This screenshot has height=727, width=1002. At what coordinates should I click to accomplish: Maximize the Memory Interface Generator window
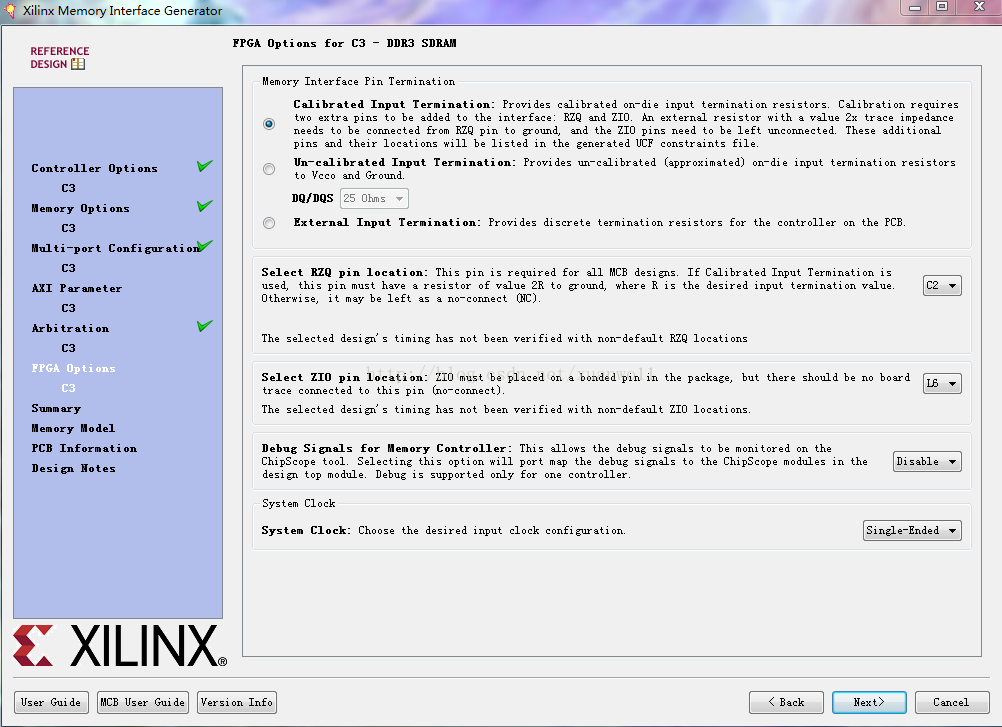(942, 7)
